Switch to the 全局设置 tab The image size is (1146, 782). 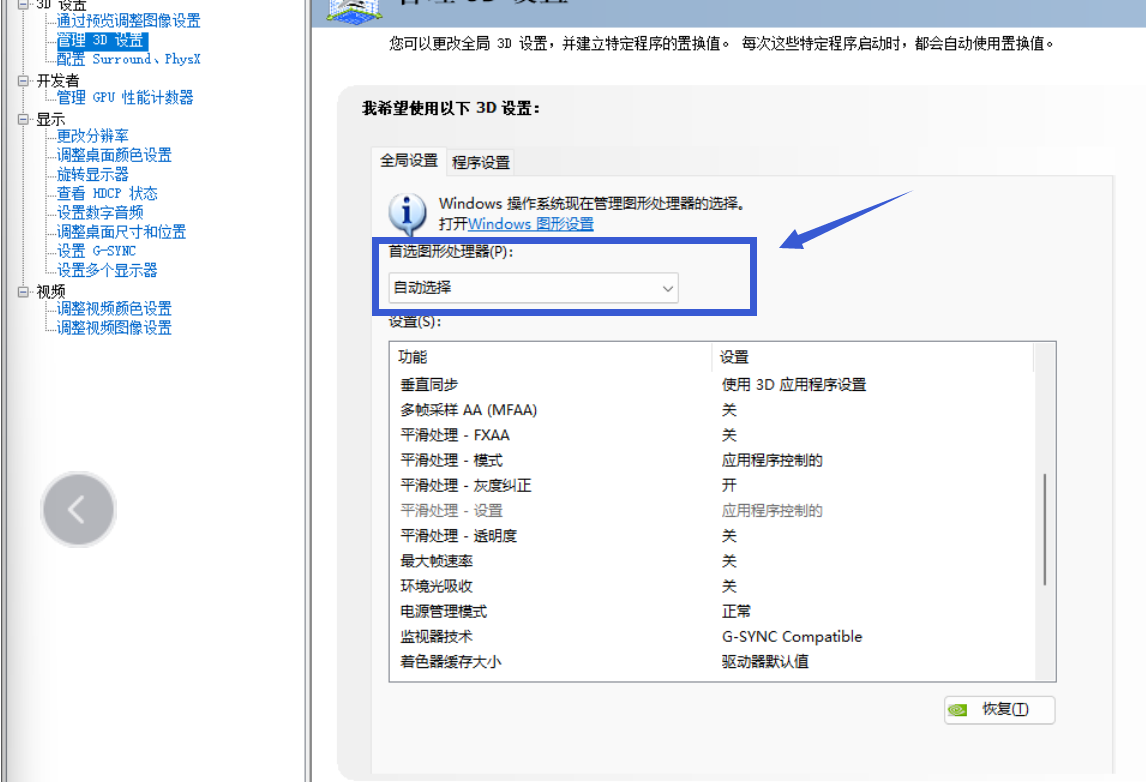pos(409,161)
